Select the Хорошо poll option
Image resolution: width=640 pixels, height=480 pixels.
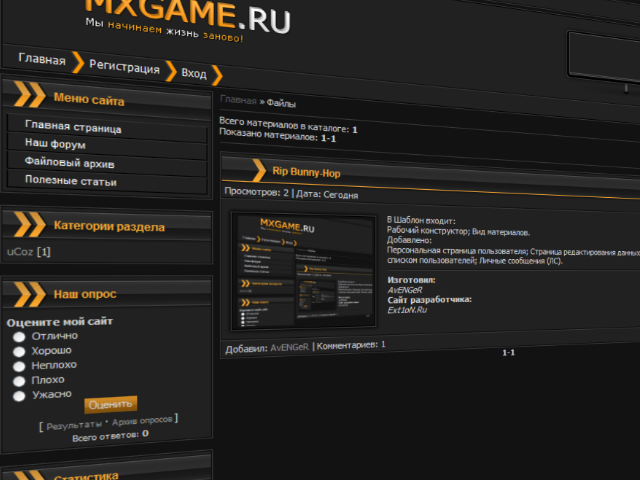[x=19, y=351]
